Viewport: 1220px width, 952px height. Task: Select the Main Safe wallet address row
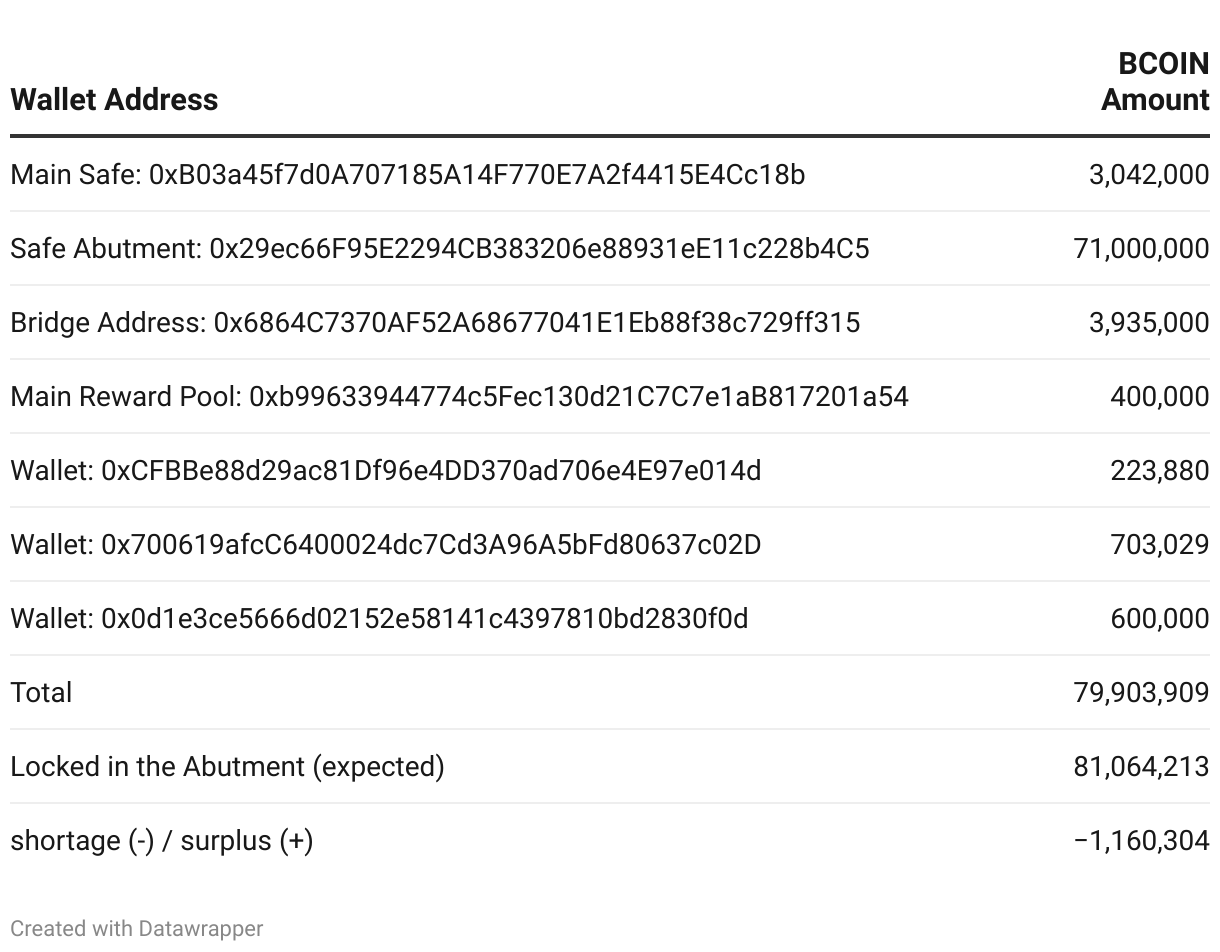407,175
